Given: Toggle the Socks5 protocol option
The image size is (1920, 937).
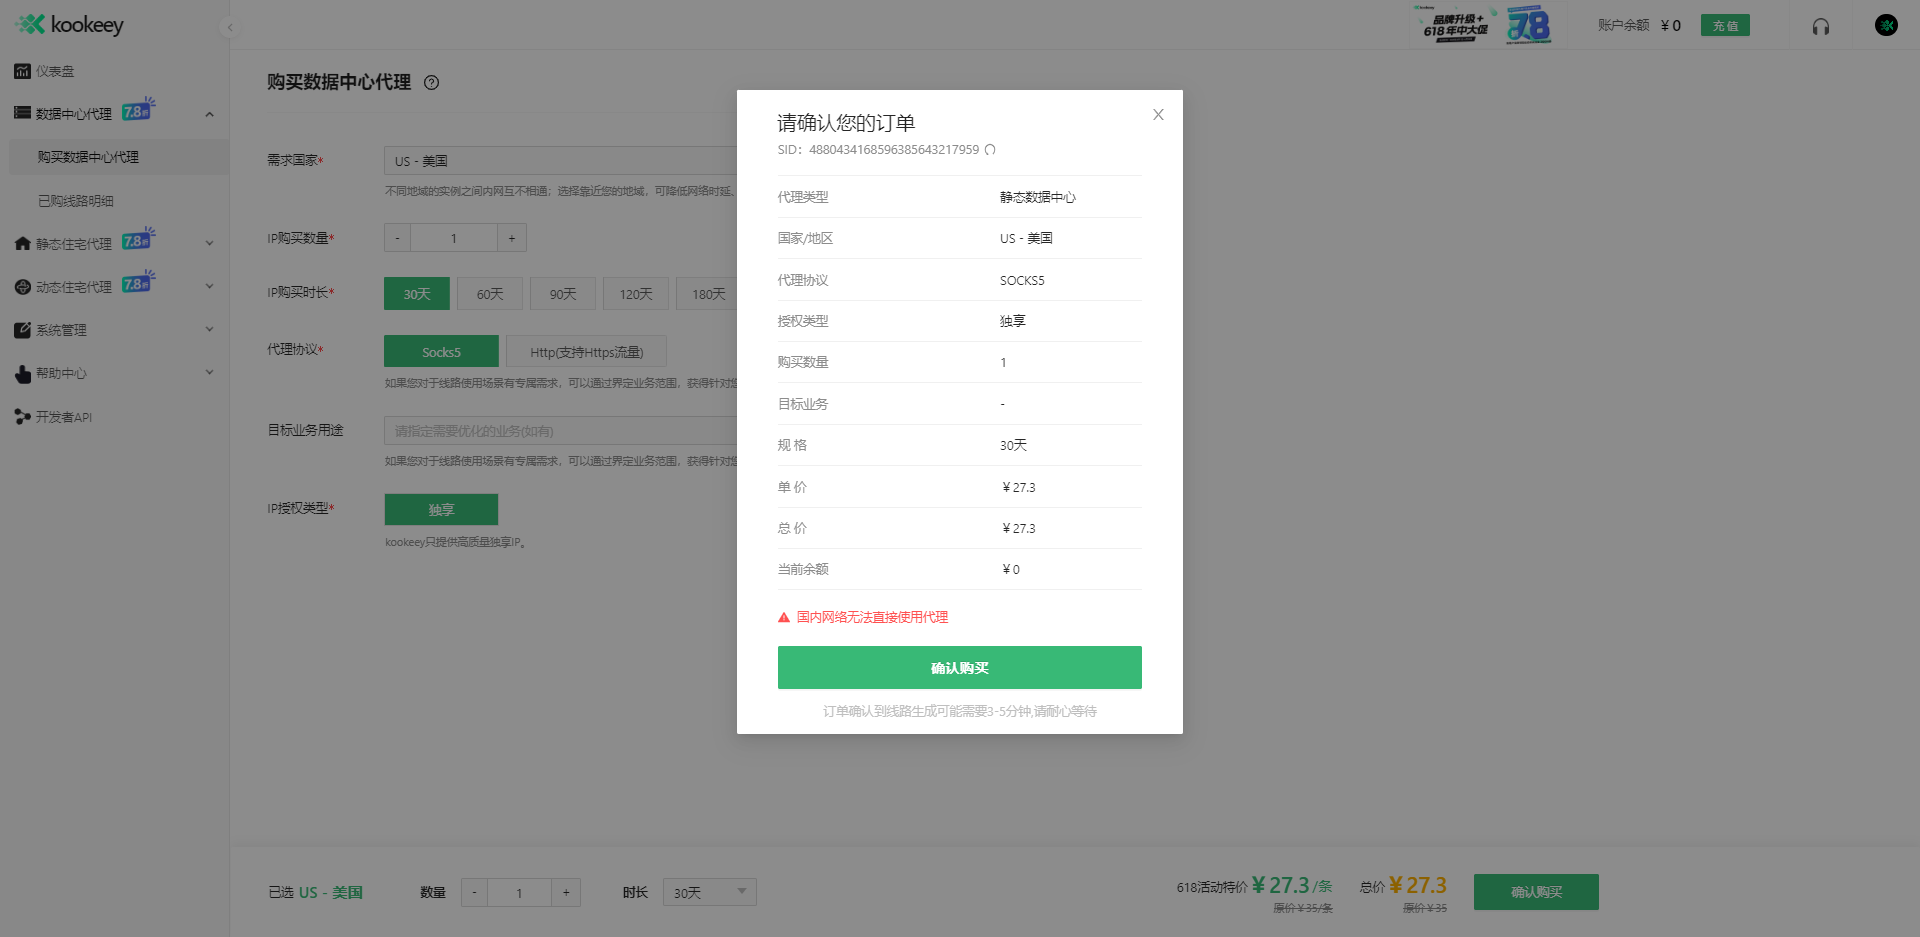Looking at the screenshot, I should 441,351.
